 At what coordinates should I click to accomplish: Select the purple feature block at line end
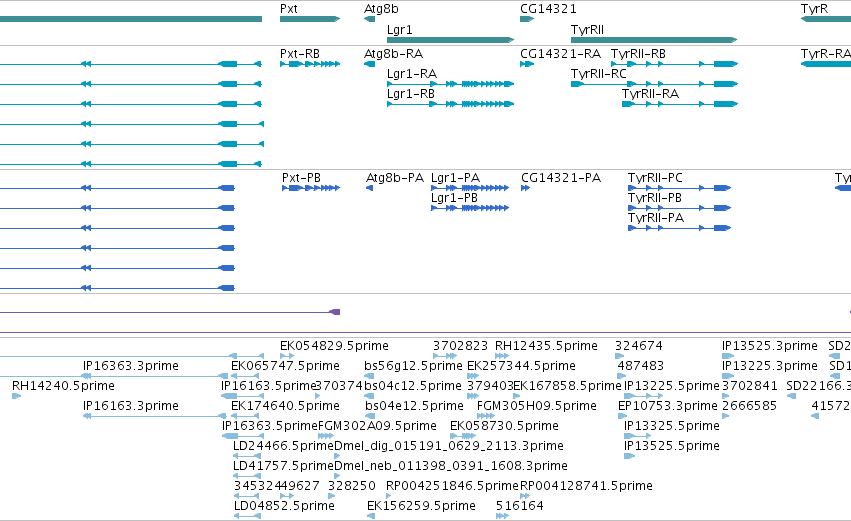pyautogui.click(x=335, y=312)
